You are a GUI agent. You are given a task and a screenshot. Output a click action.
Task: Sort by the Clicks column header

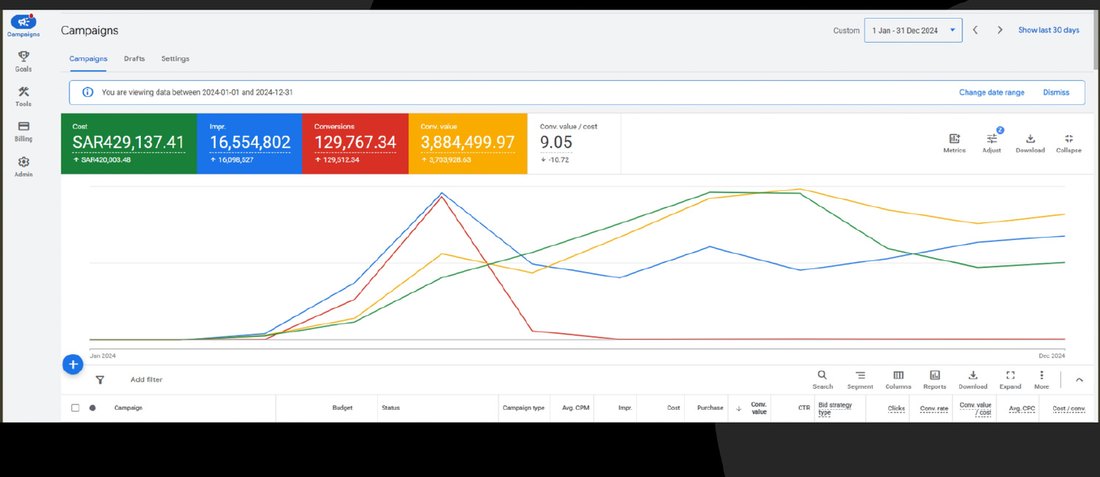coord(896,408)
